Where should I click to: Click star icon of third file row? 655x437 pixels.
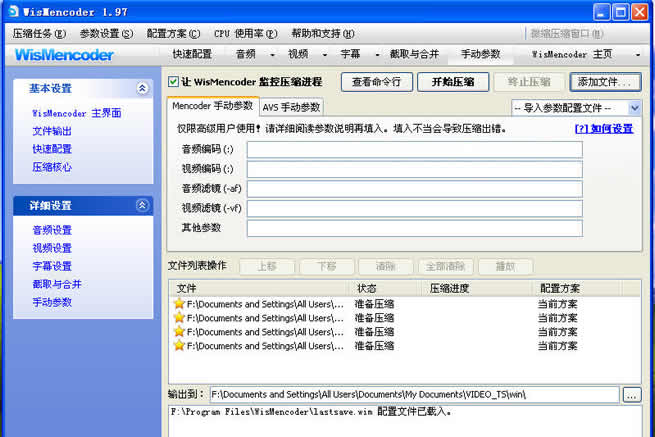tap(179, 332)
